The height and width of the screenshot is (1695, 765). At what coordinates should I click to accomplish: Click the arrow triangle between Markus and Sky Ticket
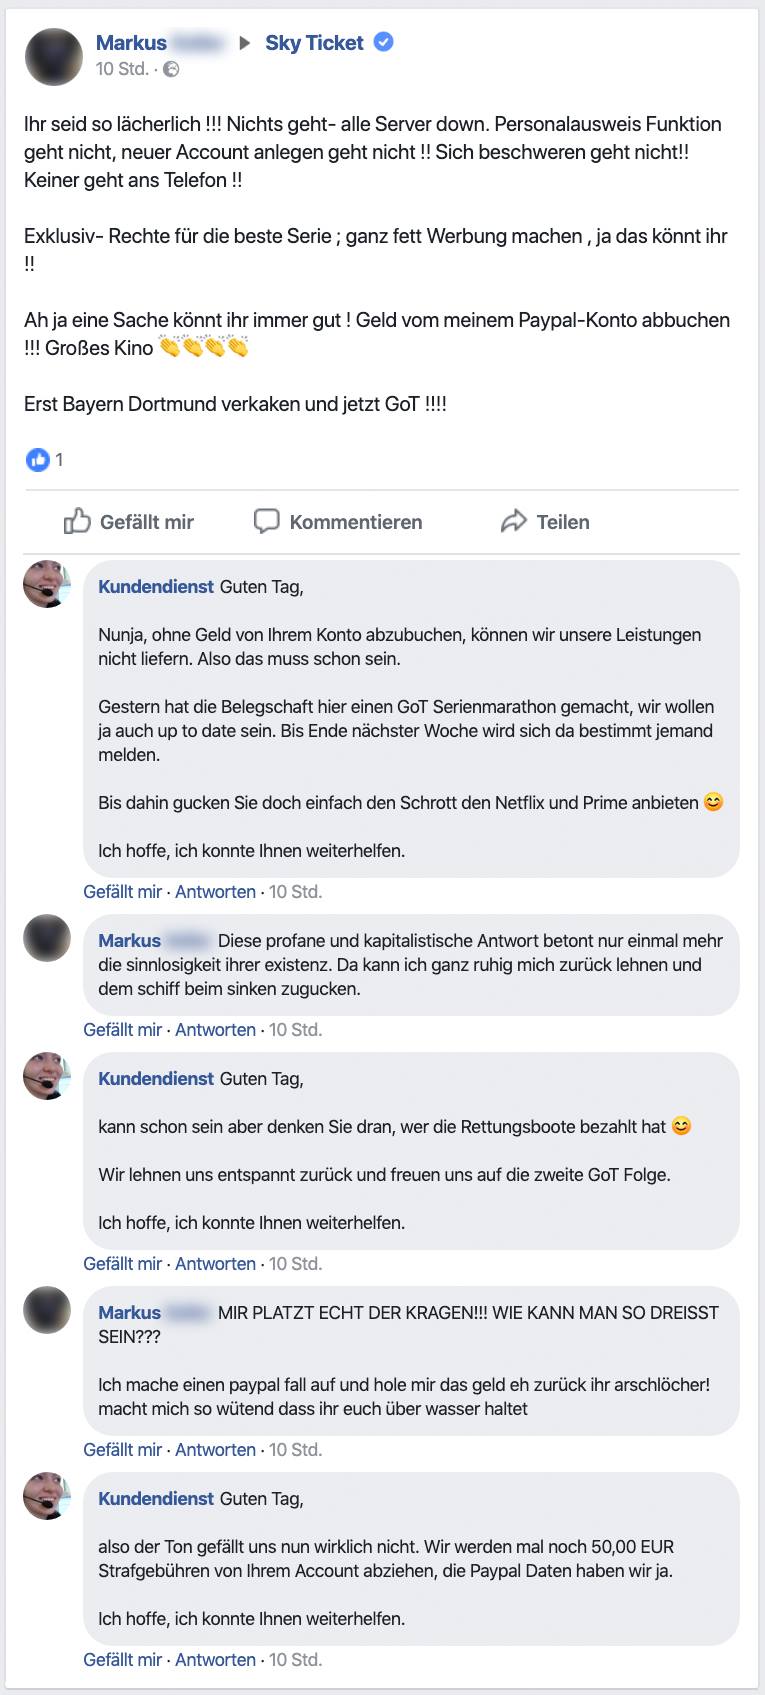coord(244,43)
